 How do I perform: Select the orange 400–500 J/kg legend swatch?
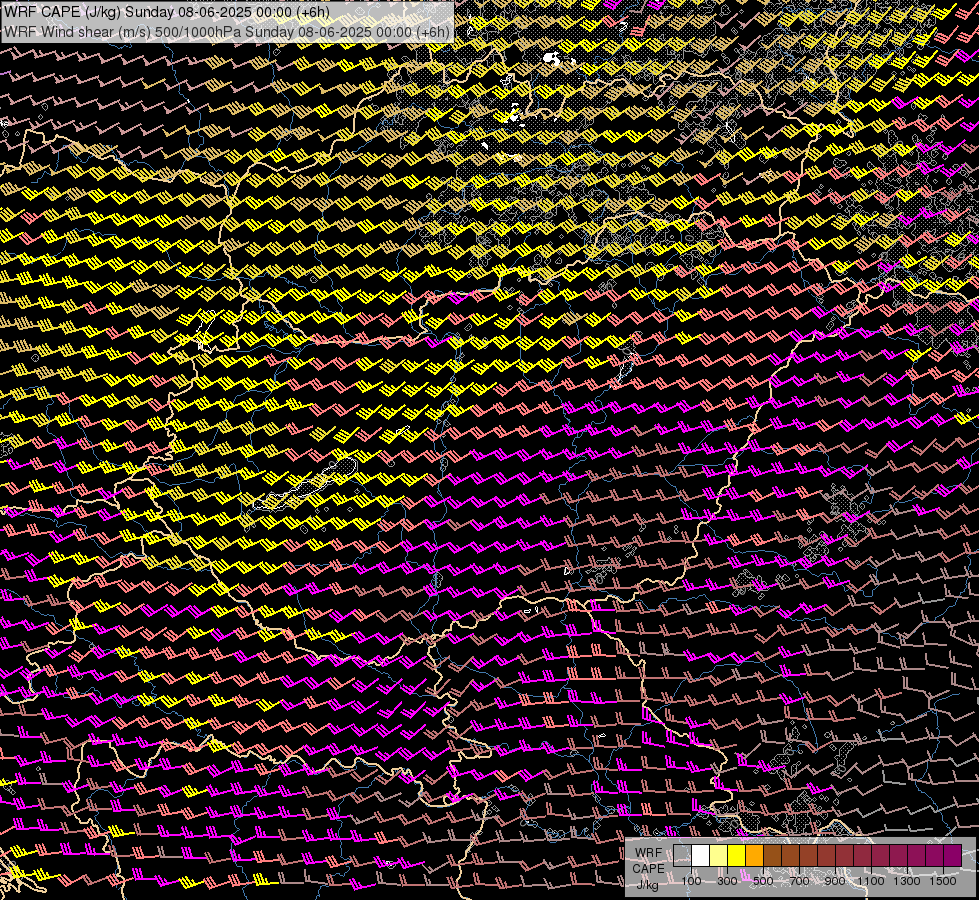coord(754,855)
